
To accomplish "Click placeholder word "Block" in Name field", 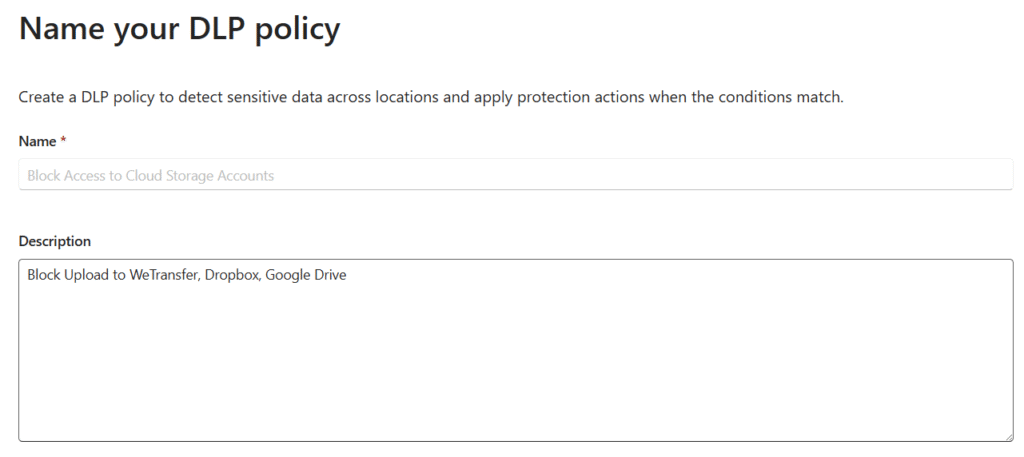I will 44,176.
